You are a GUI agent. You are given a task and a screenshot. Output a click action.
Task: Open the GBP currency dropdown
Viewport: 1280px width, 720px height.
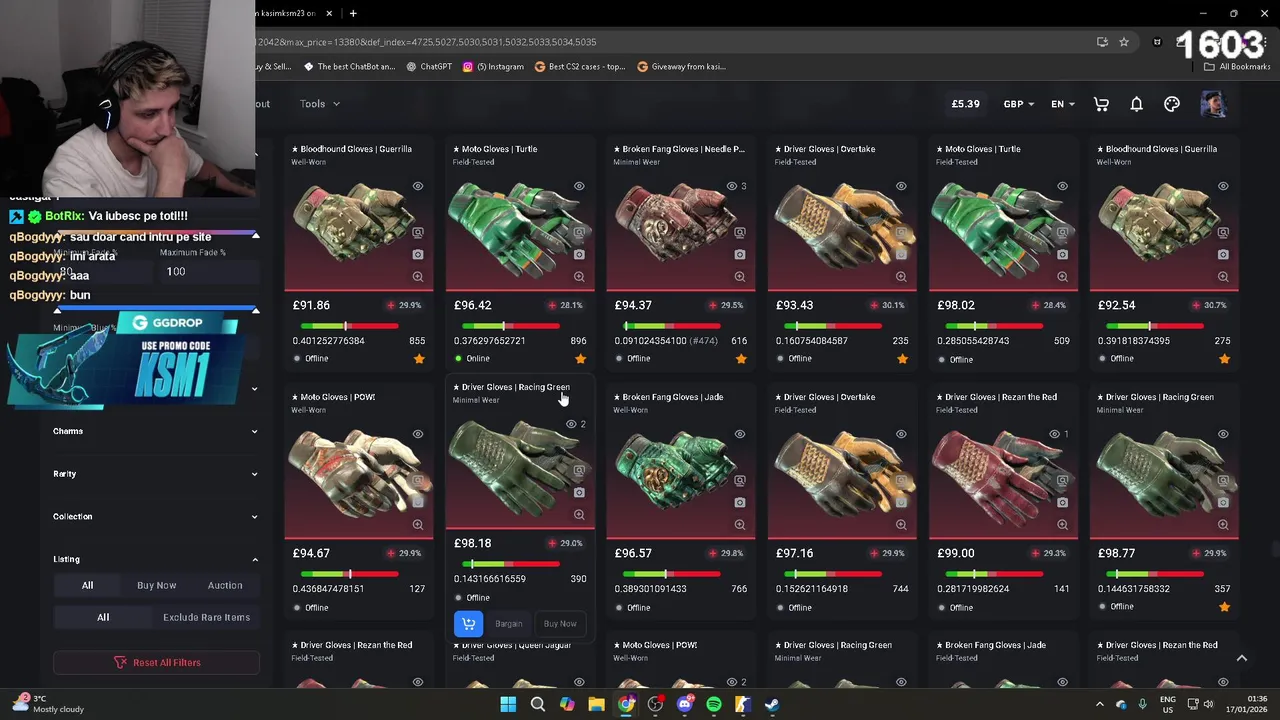(x=1020, y=104)
